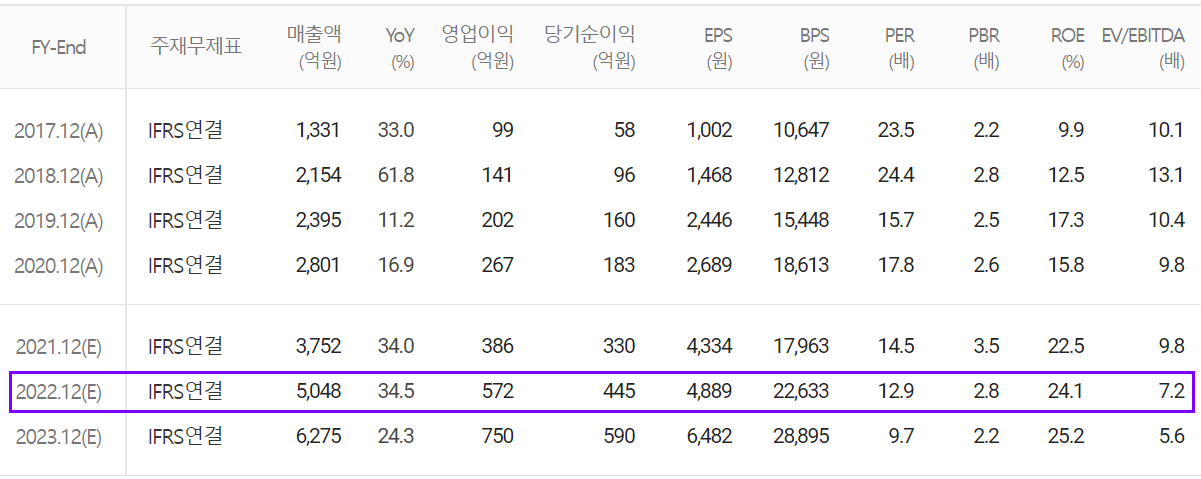Click the 당기순이익 (억원) column header
Screen dimensions: 1201x479
590,47
